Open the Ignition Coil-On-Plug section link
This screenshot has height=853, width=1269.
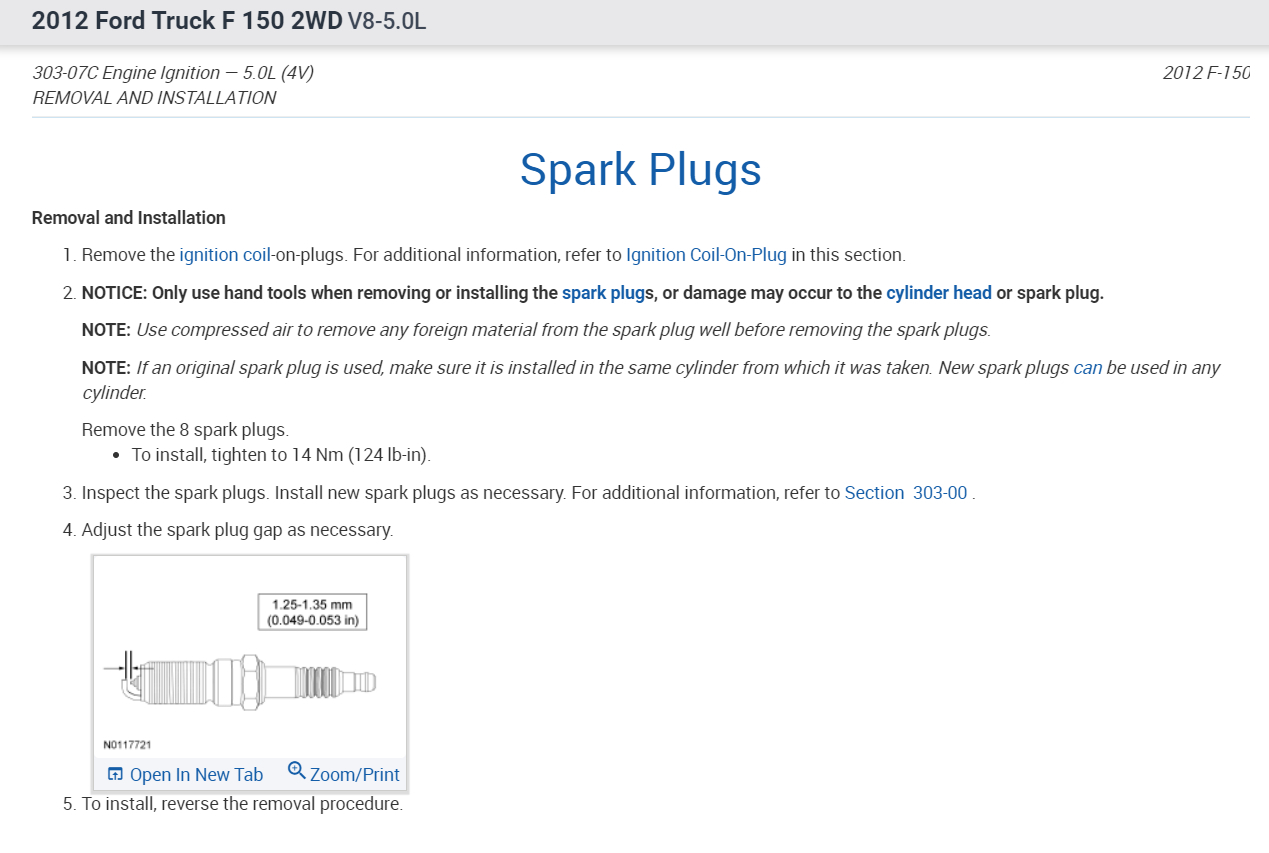tap(706, 255)
